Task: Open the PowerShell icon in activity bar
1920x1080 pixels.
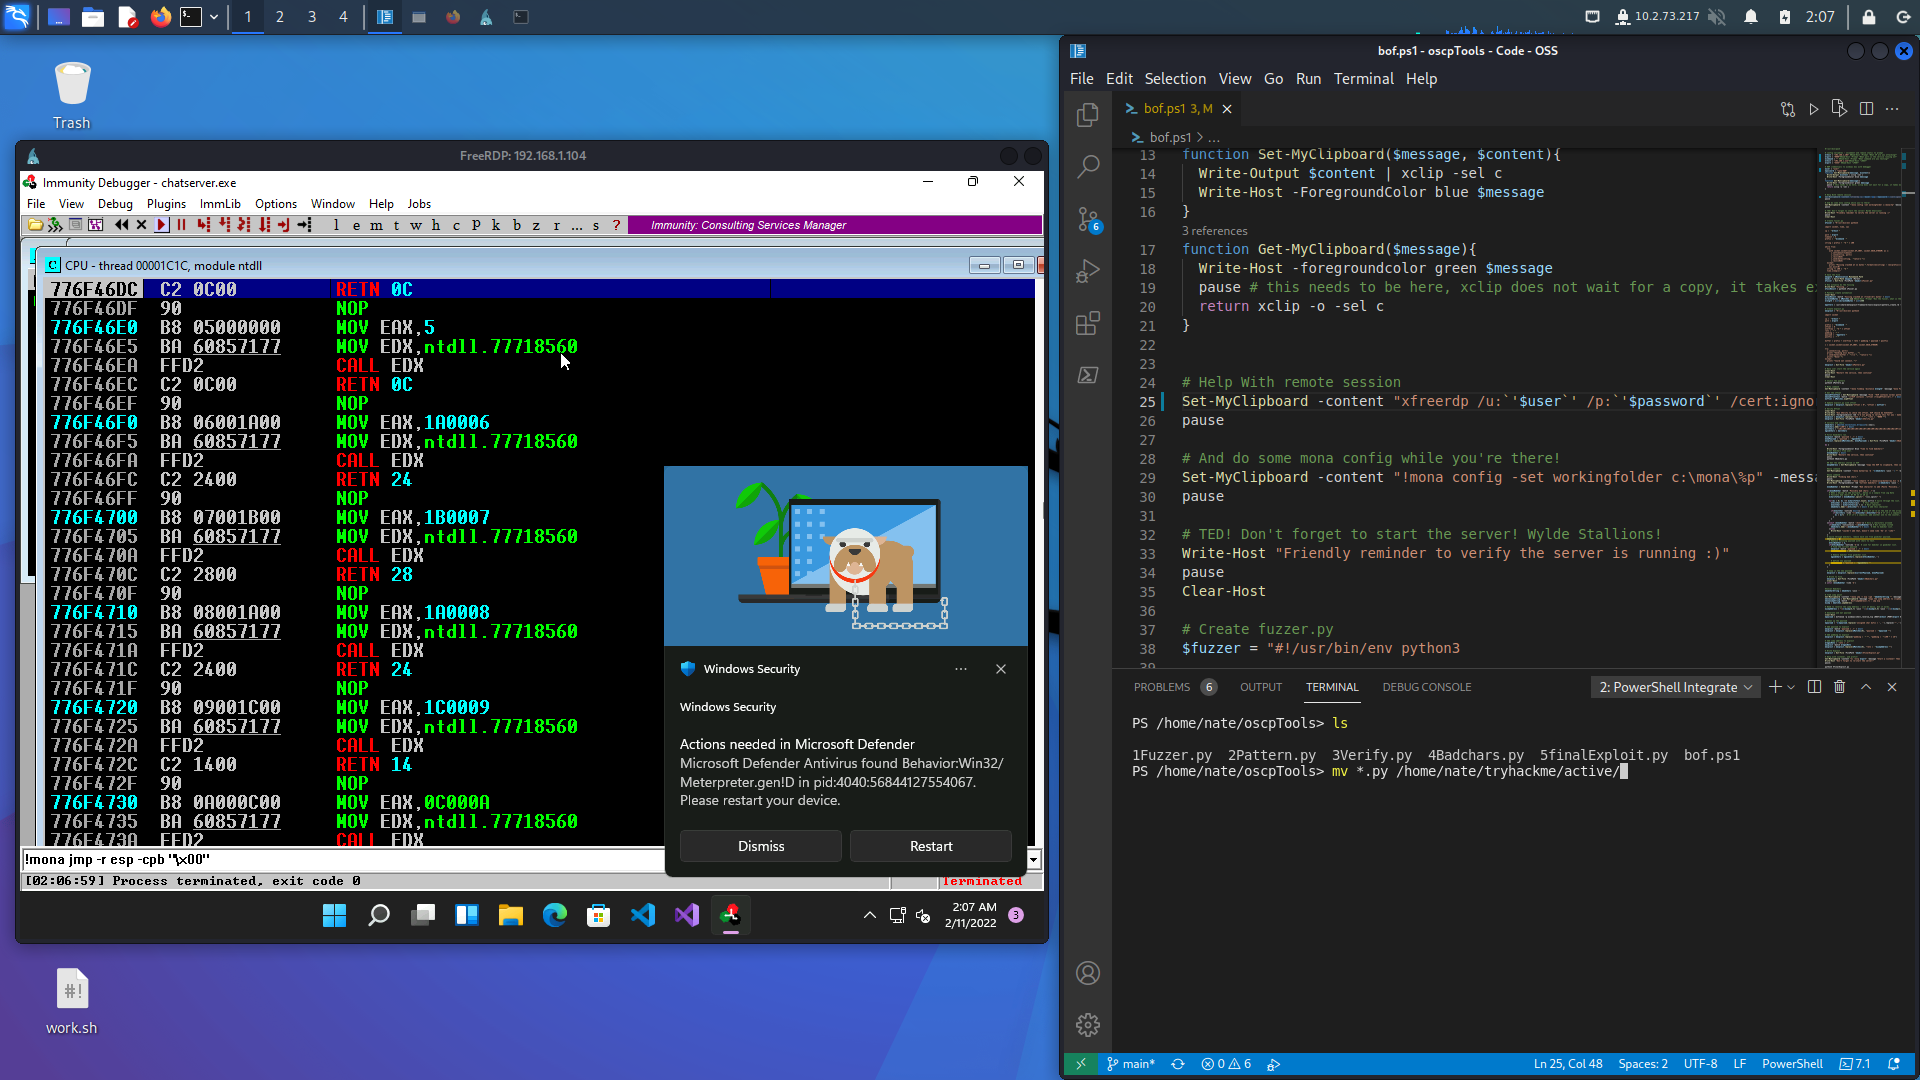Action: tap(1088, 375)
